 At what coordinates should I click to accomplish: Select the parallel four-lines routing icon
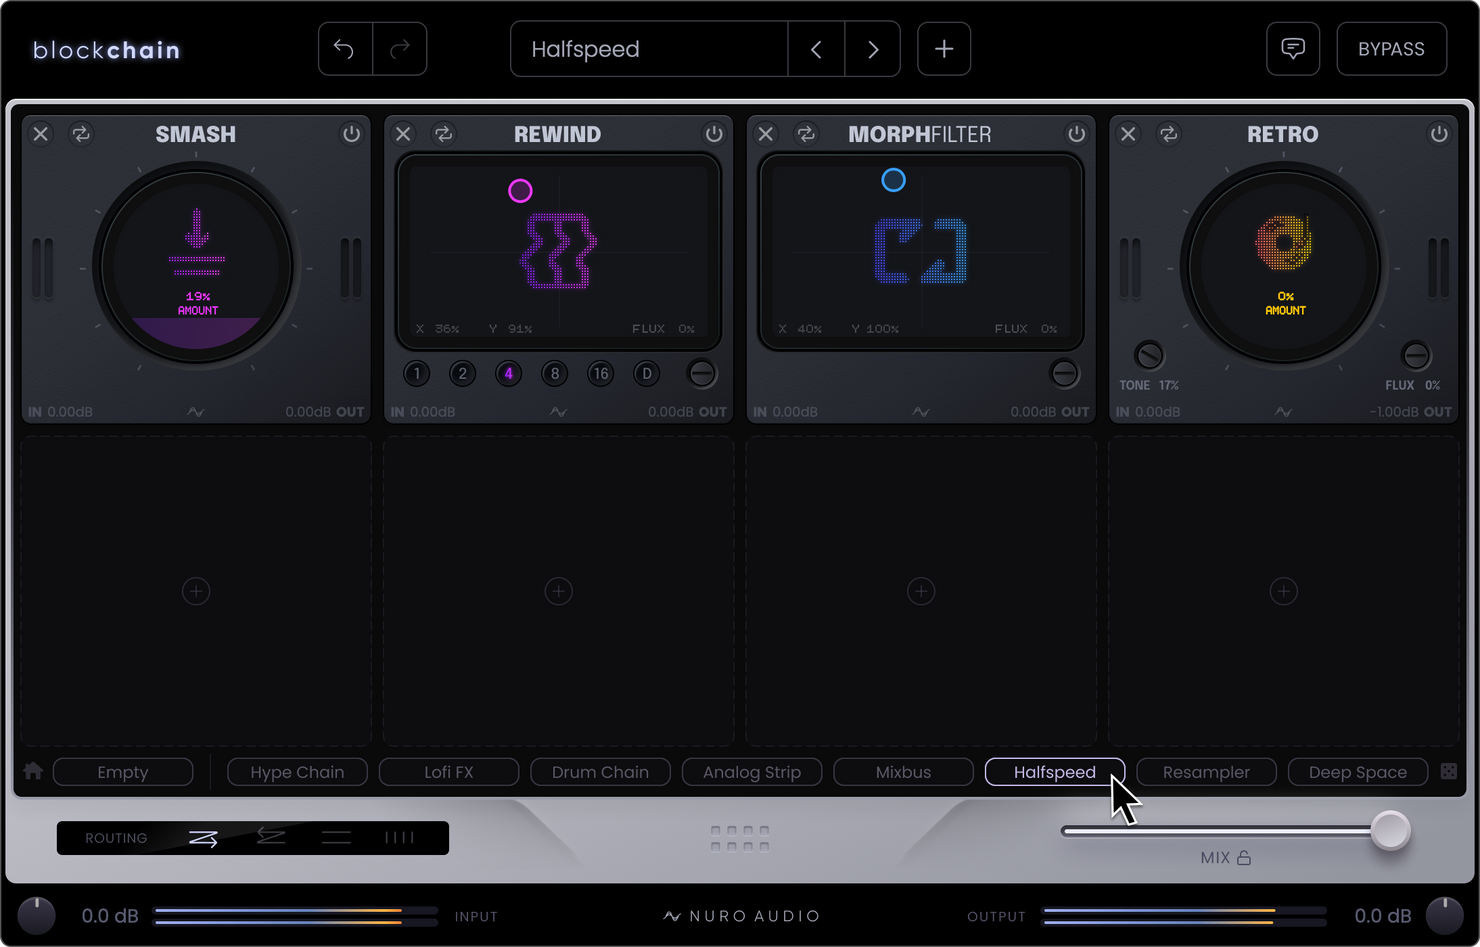[x=399, y=838]
